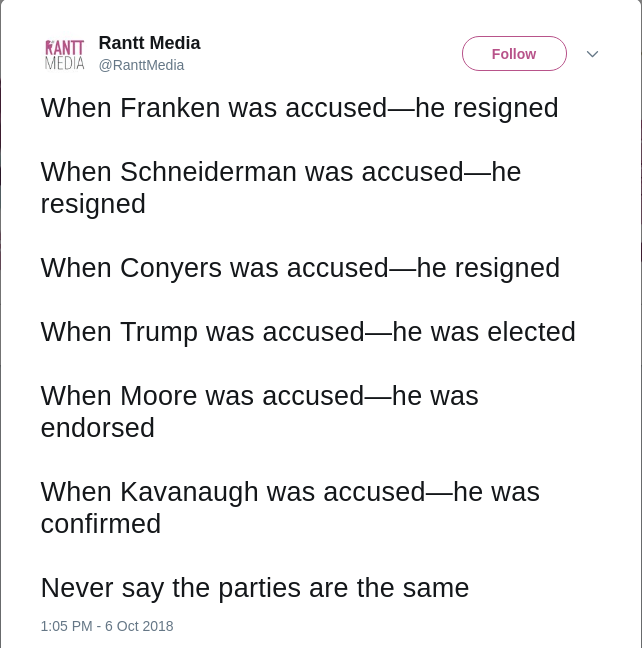Viewport: 642px width, 648px height.
Task: Click the word 'resigned' under Schneiderman
Action: 93,204
